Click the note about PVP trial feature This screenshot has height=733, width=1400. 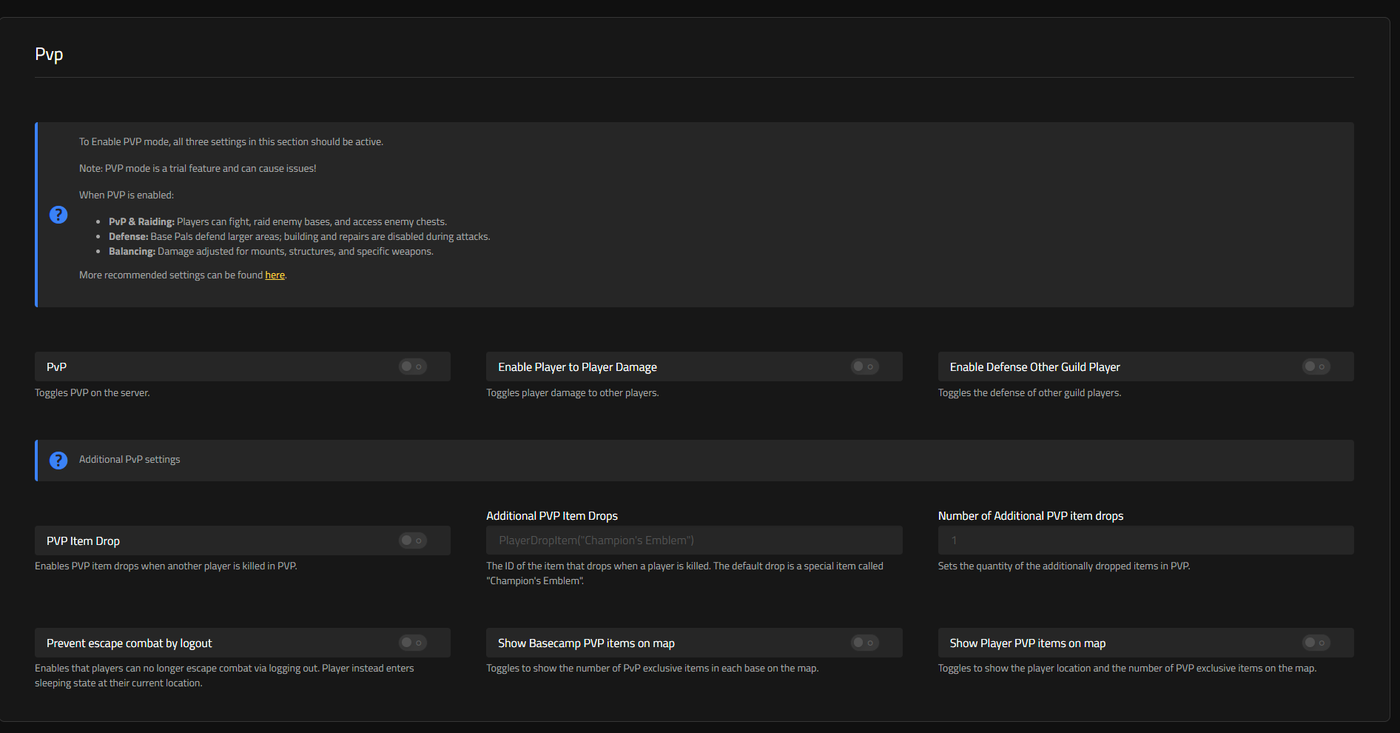[x=198, y=168]
